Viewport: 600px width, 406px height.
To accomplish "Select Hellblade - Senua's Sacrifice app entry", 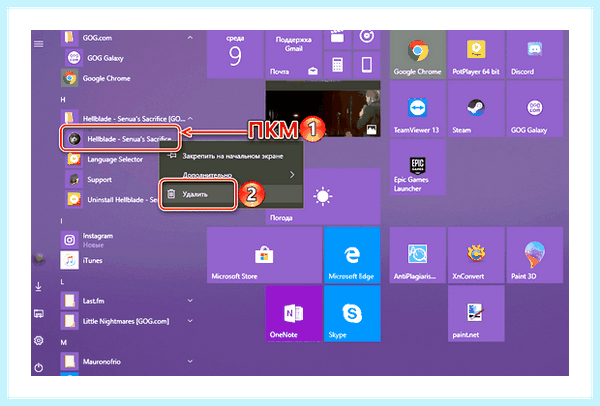I will 120,139.
